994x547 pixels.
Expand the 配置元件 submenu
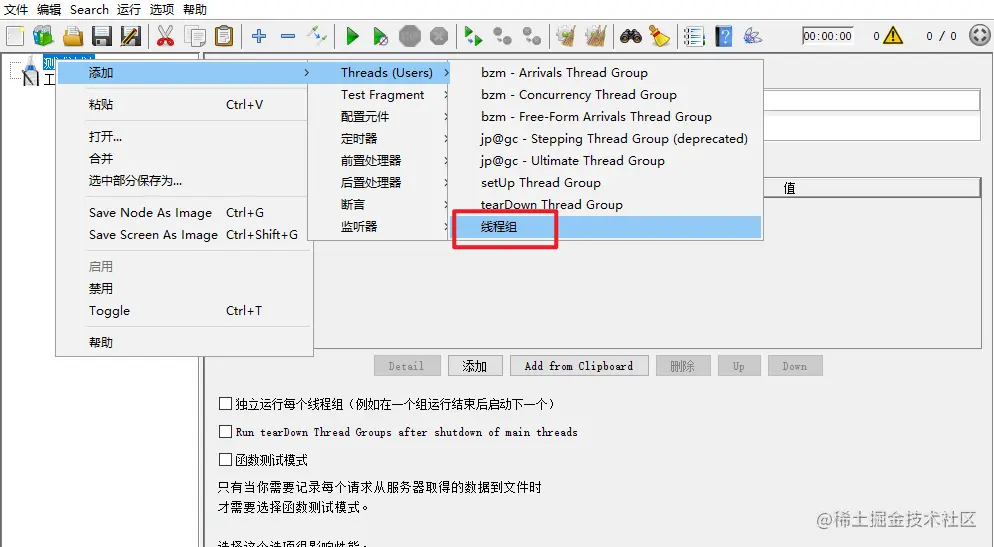(x=378, y=117)
